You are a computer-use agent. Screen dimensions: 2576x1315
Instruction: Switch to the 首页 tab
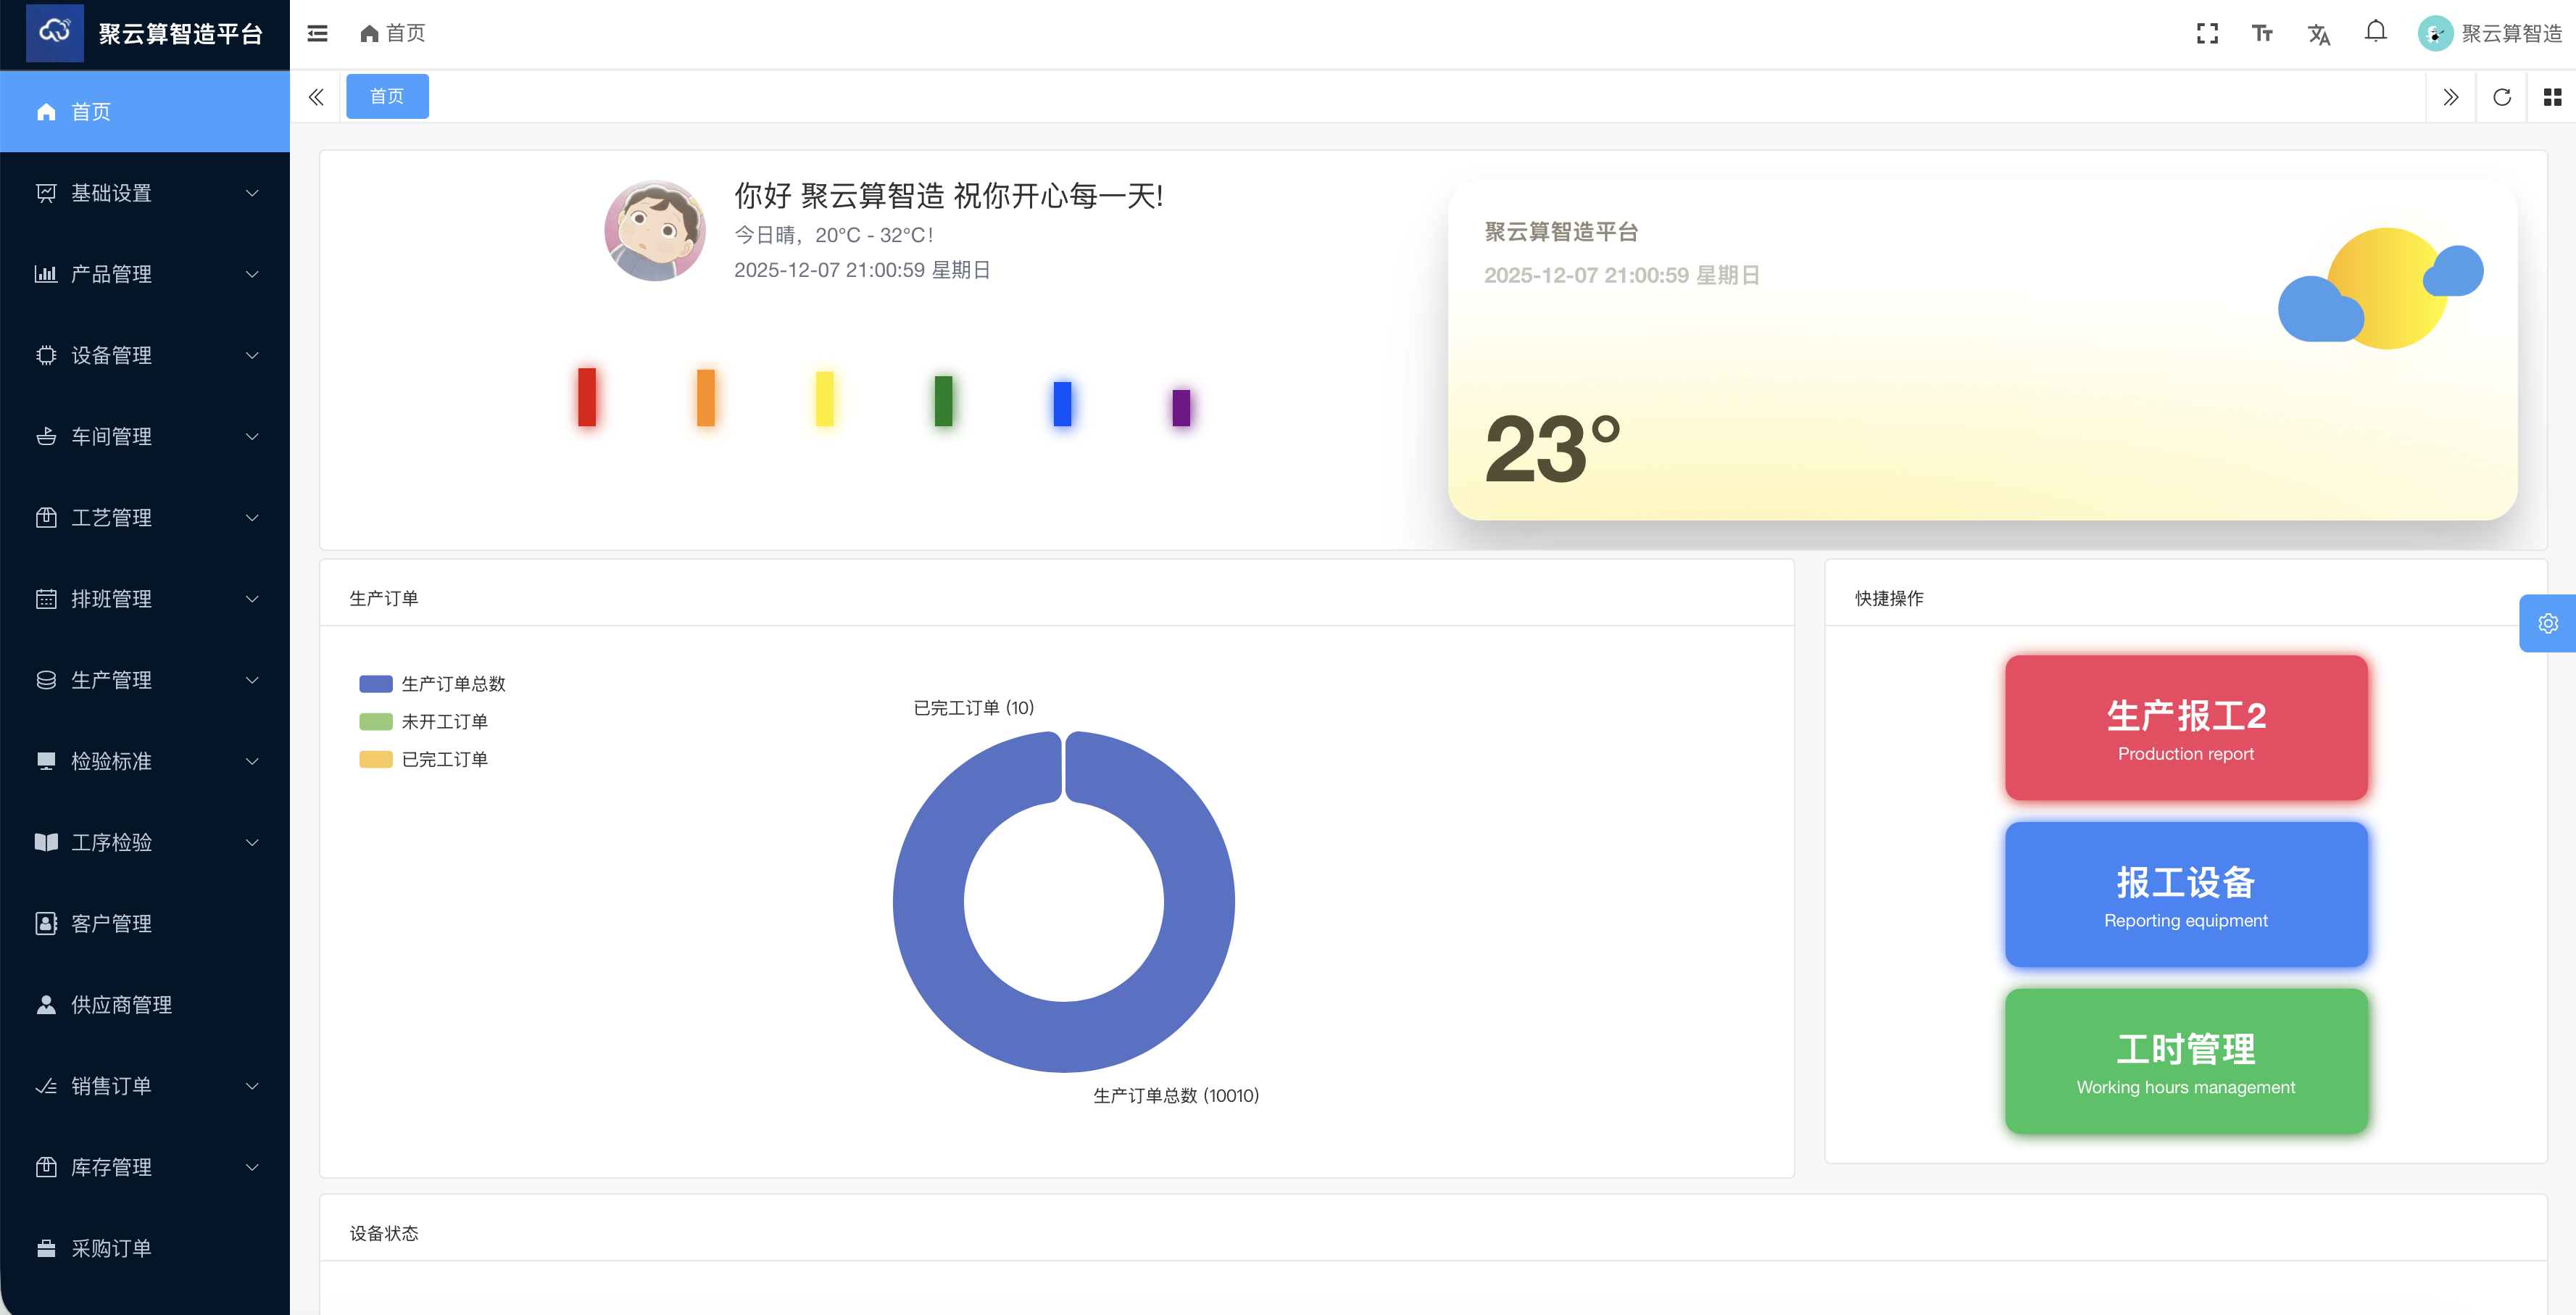coord(387,96)
